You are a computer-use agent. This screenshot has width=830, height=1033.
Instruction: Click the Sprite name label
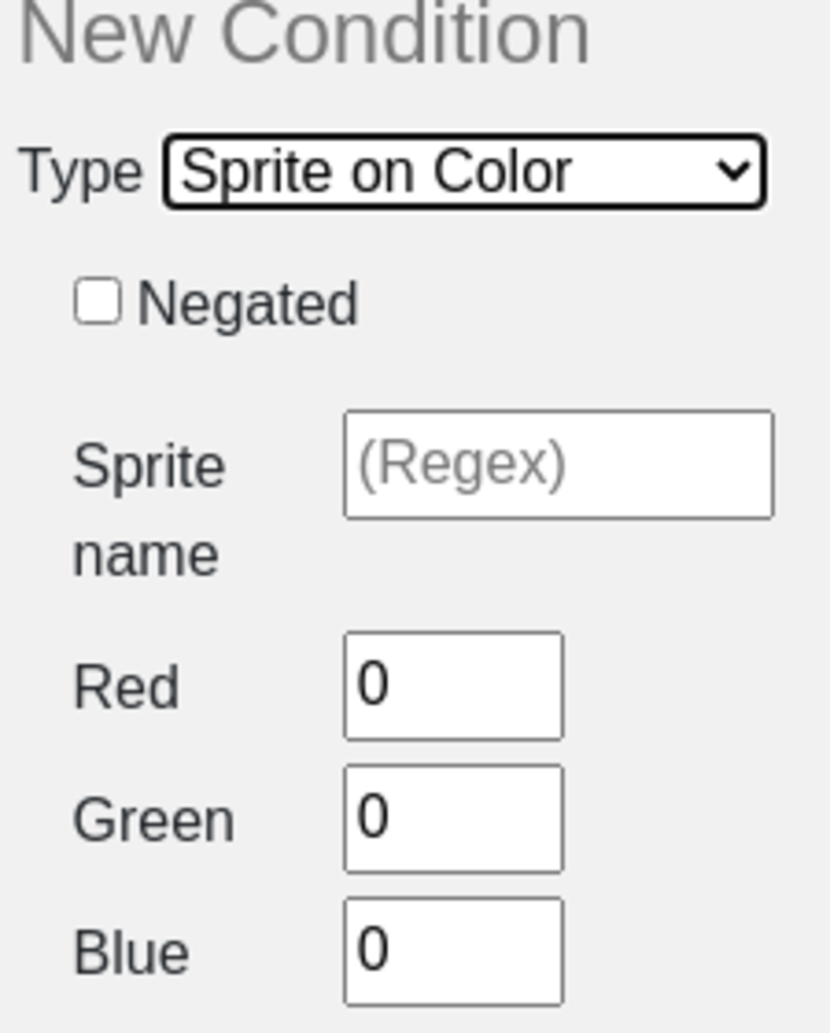(x=149, y=467)
